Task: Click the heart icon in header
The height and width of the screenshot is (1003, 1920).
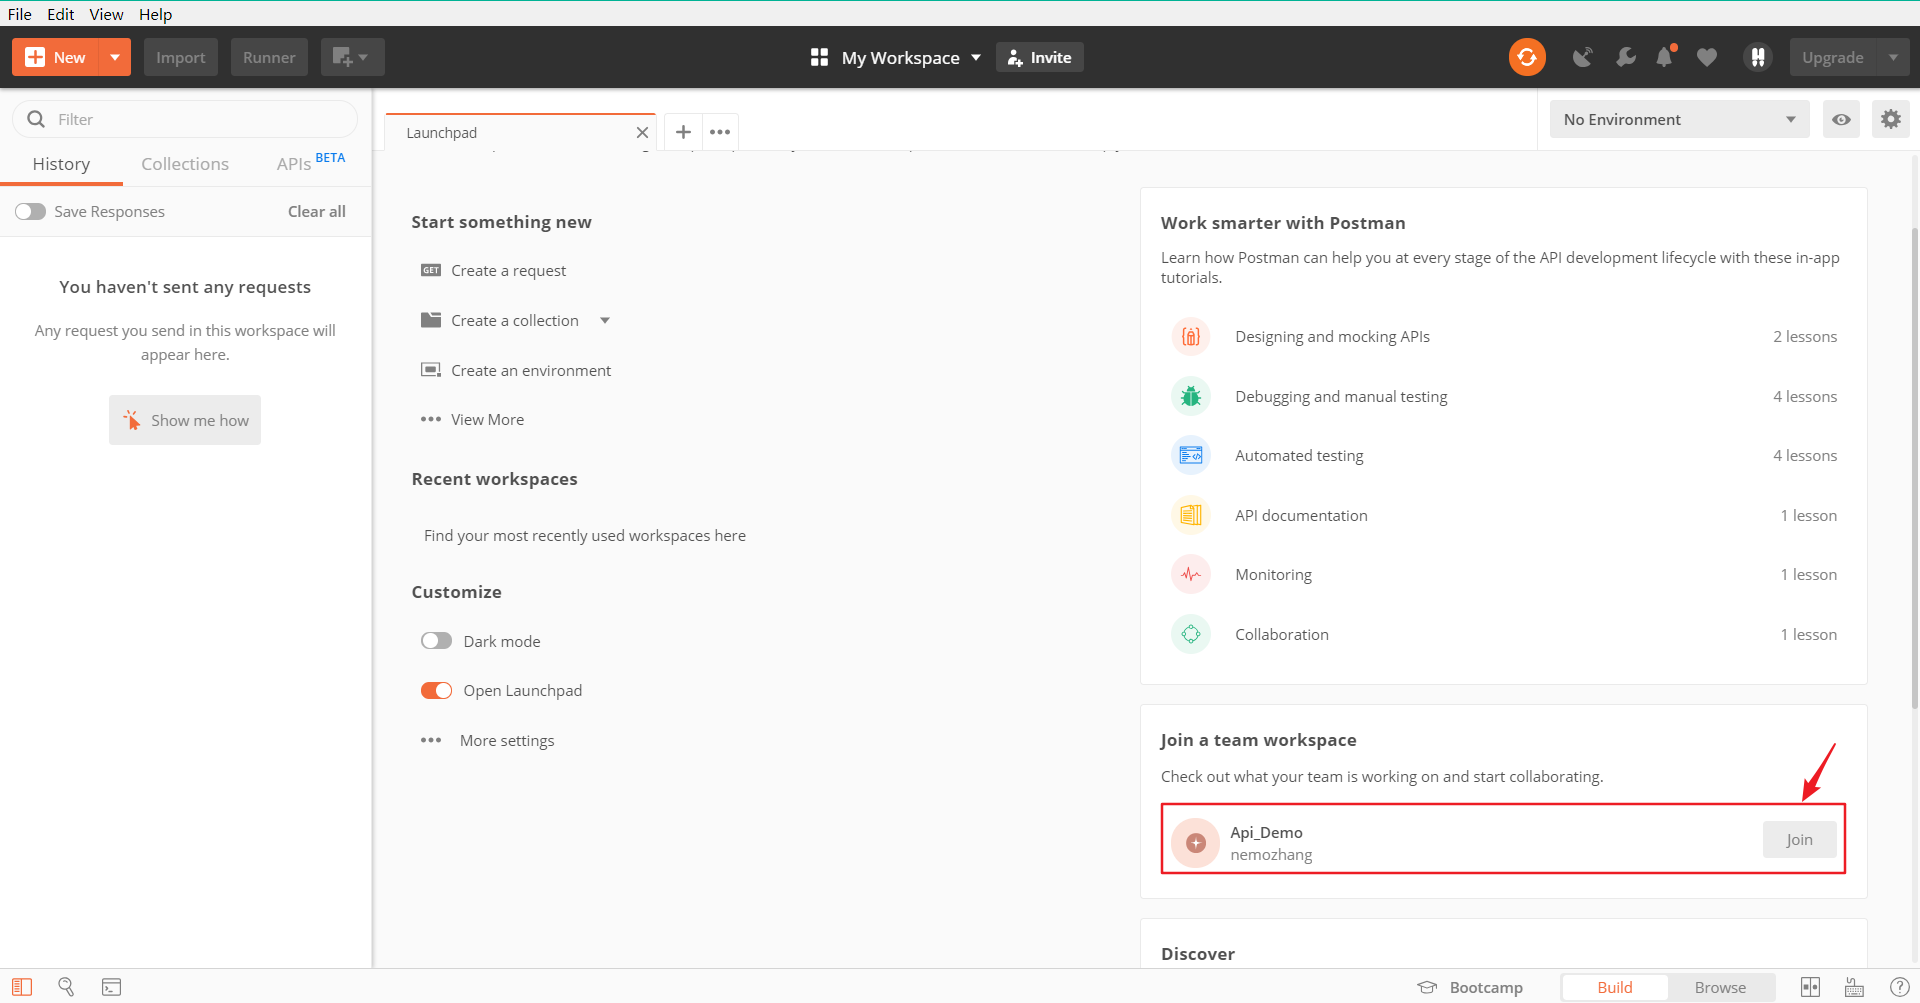Action: pyautogui.click(x=1707, y=57)
